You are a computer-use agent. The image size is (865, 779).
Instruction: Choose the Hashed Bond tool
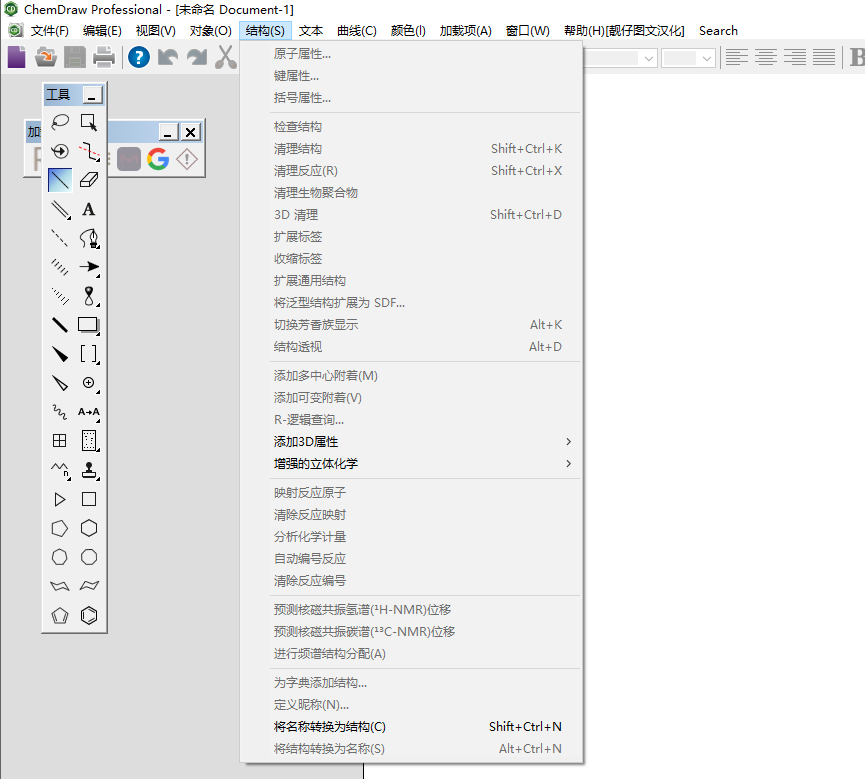(x=60, y=267)
